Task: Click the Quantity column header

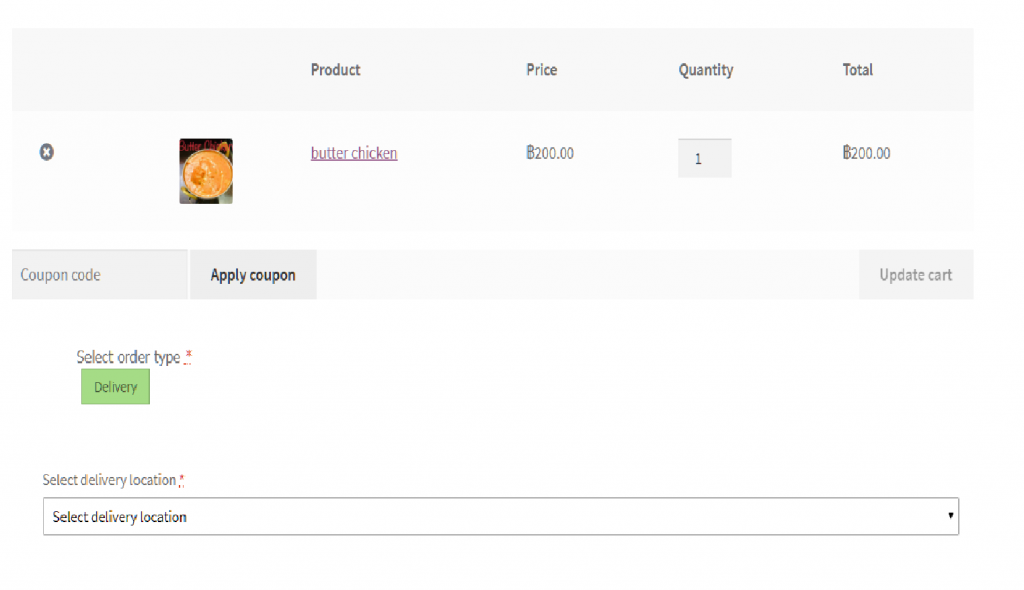Action: pyautogui.click(x=705, y=69)
